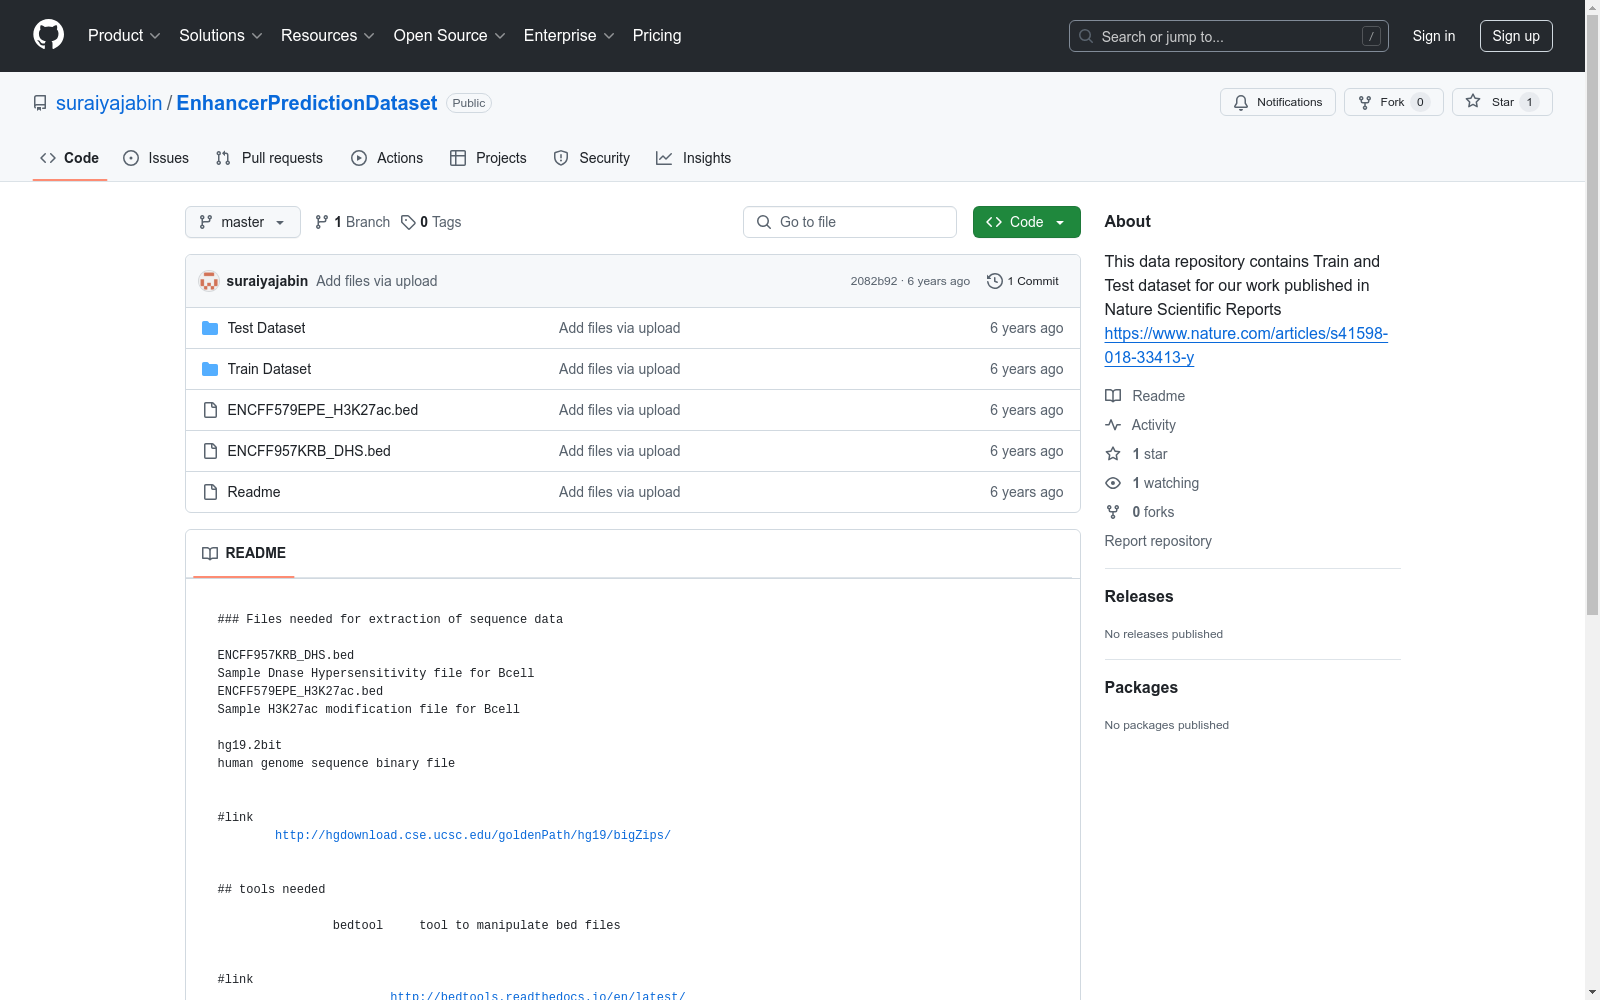Open the Test Dataset folder name

pos(266,328)
